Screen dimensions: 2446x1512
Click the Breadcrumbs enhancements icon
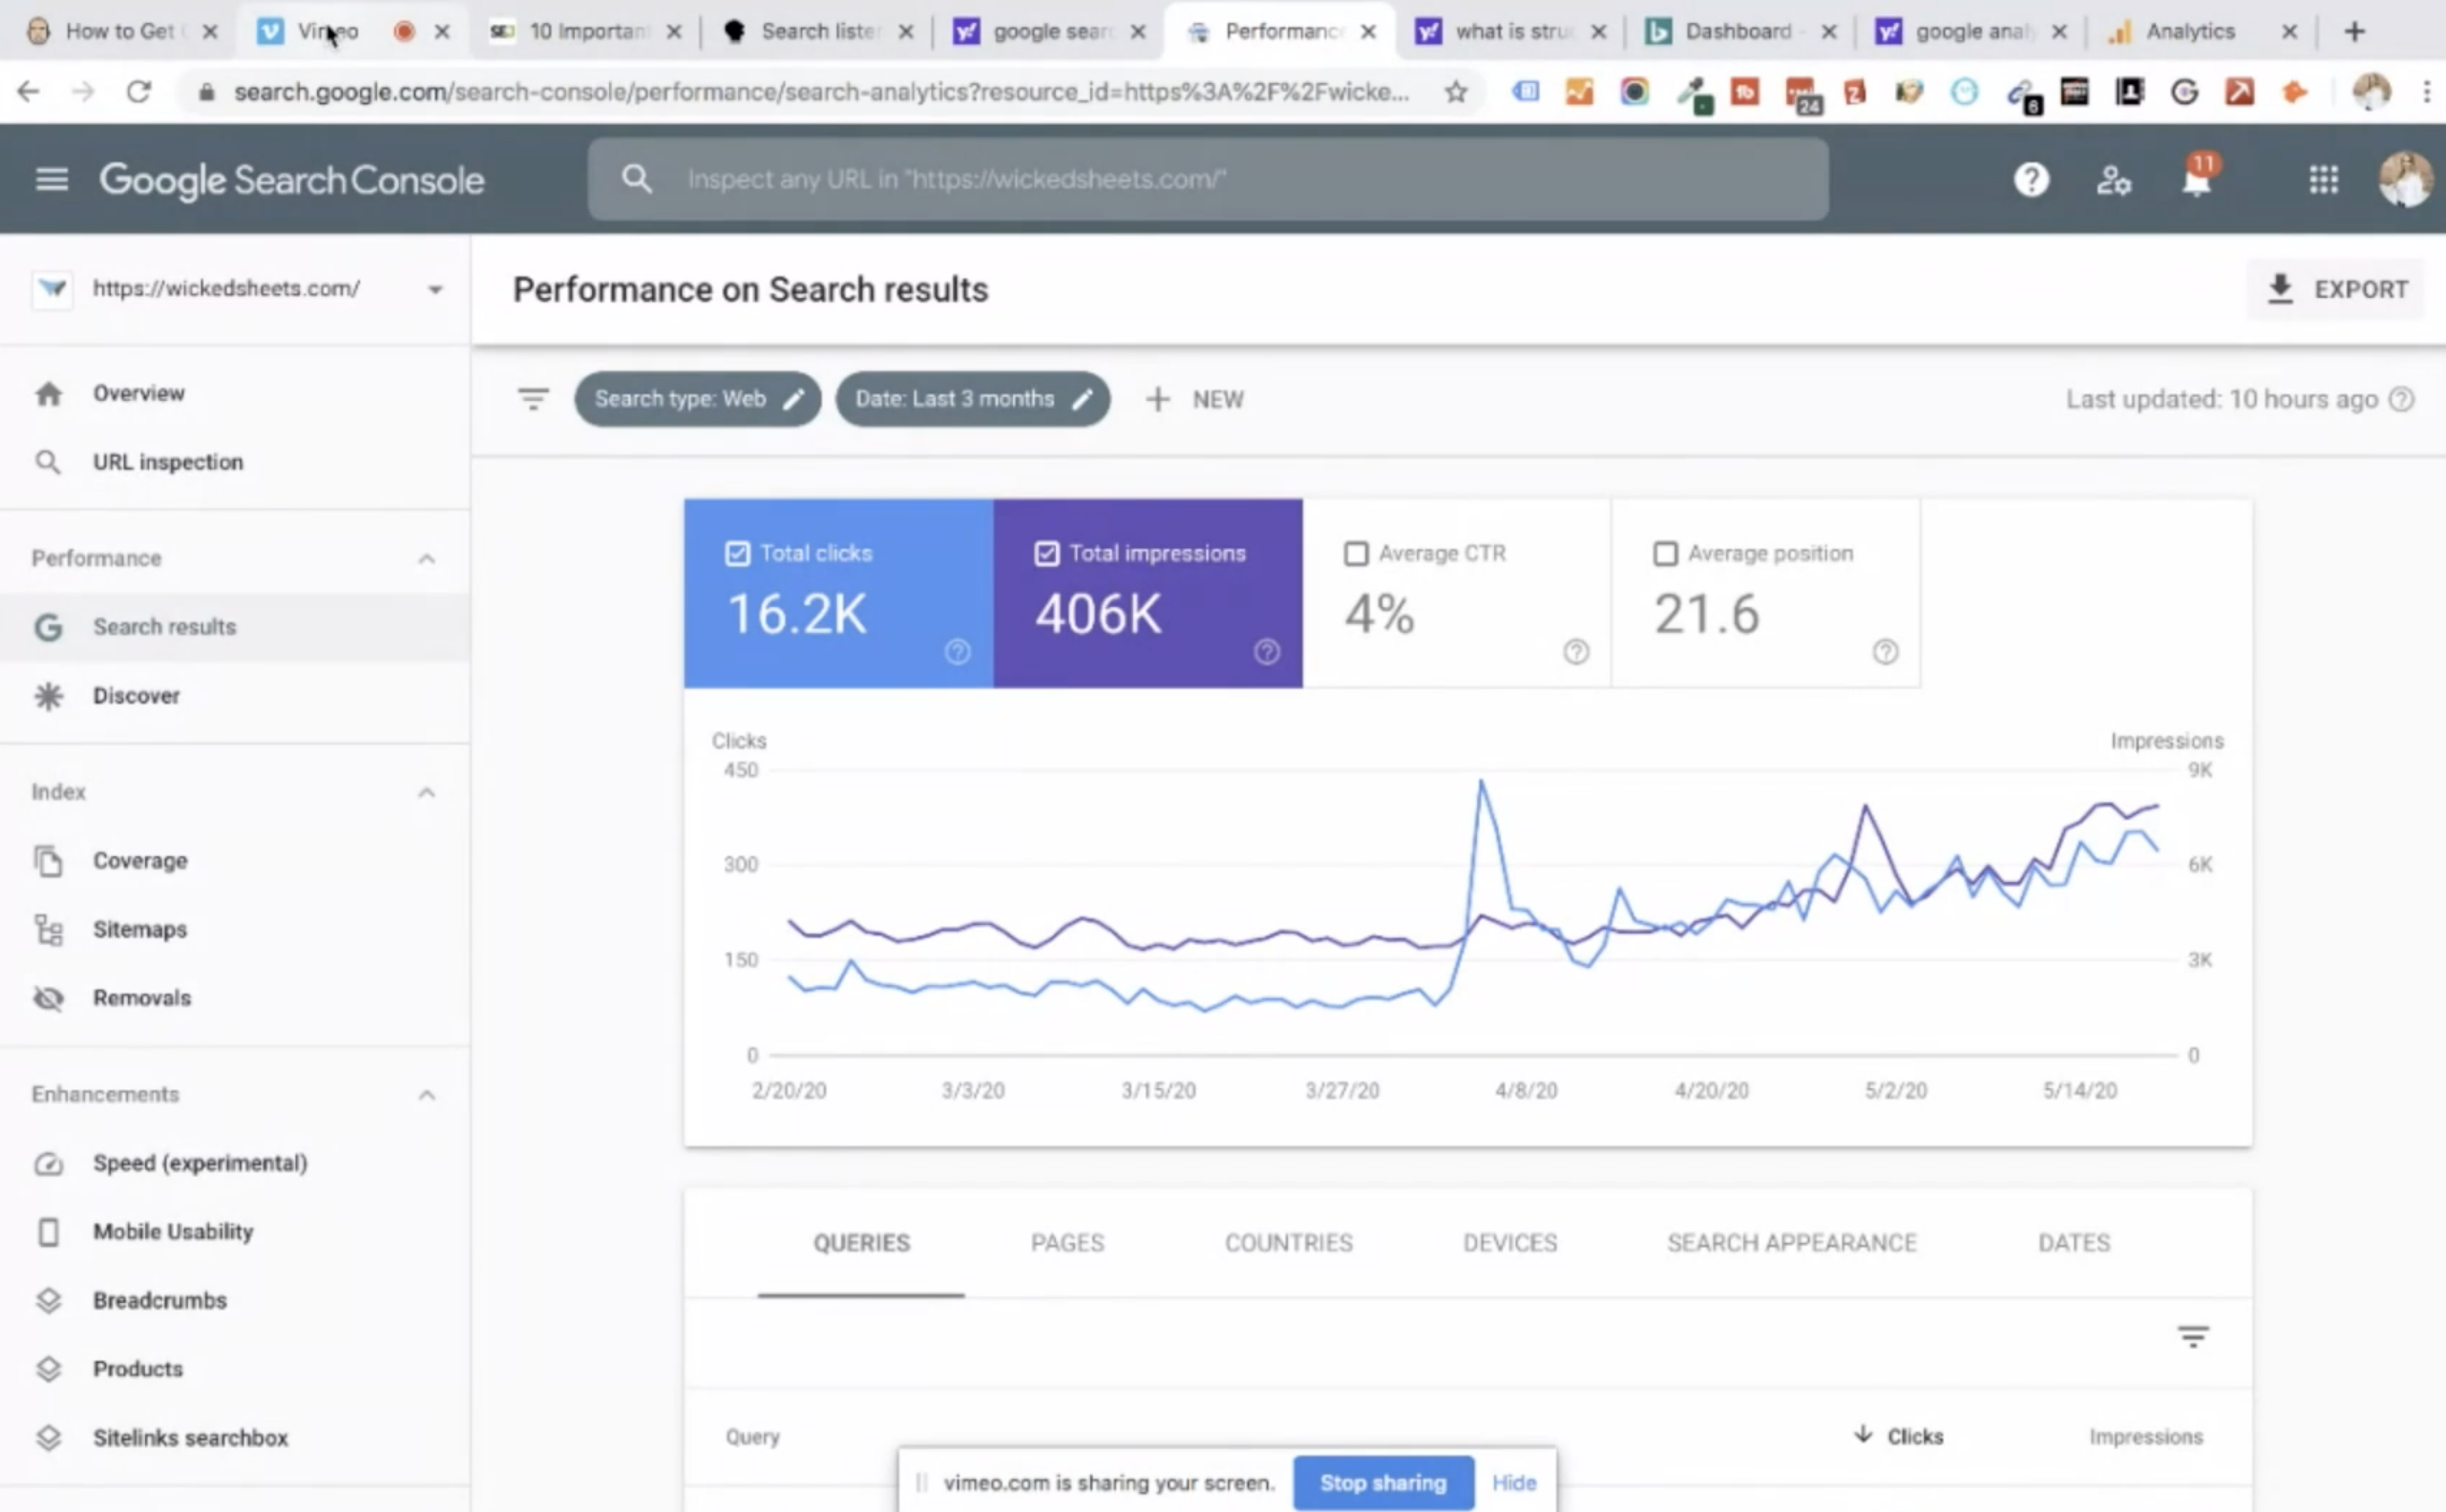tap(49, 1299)
